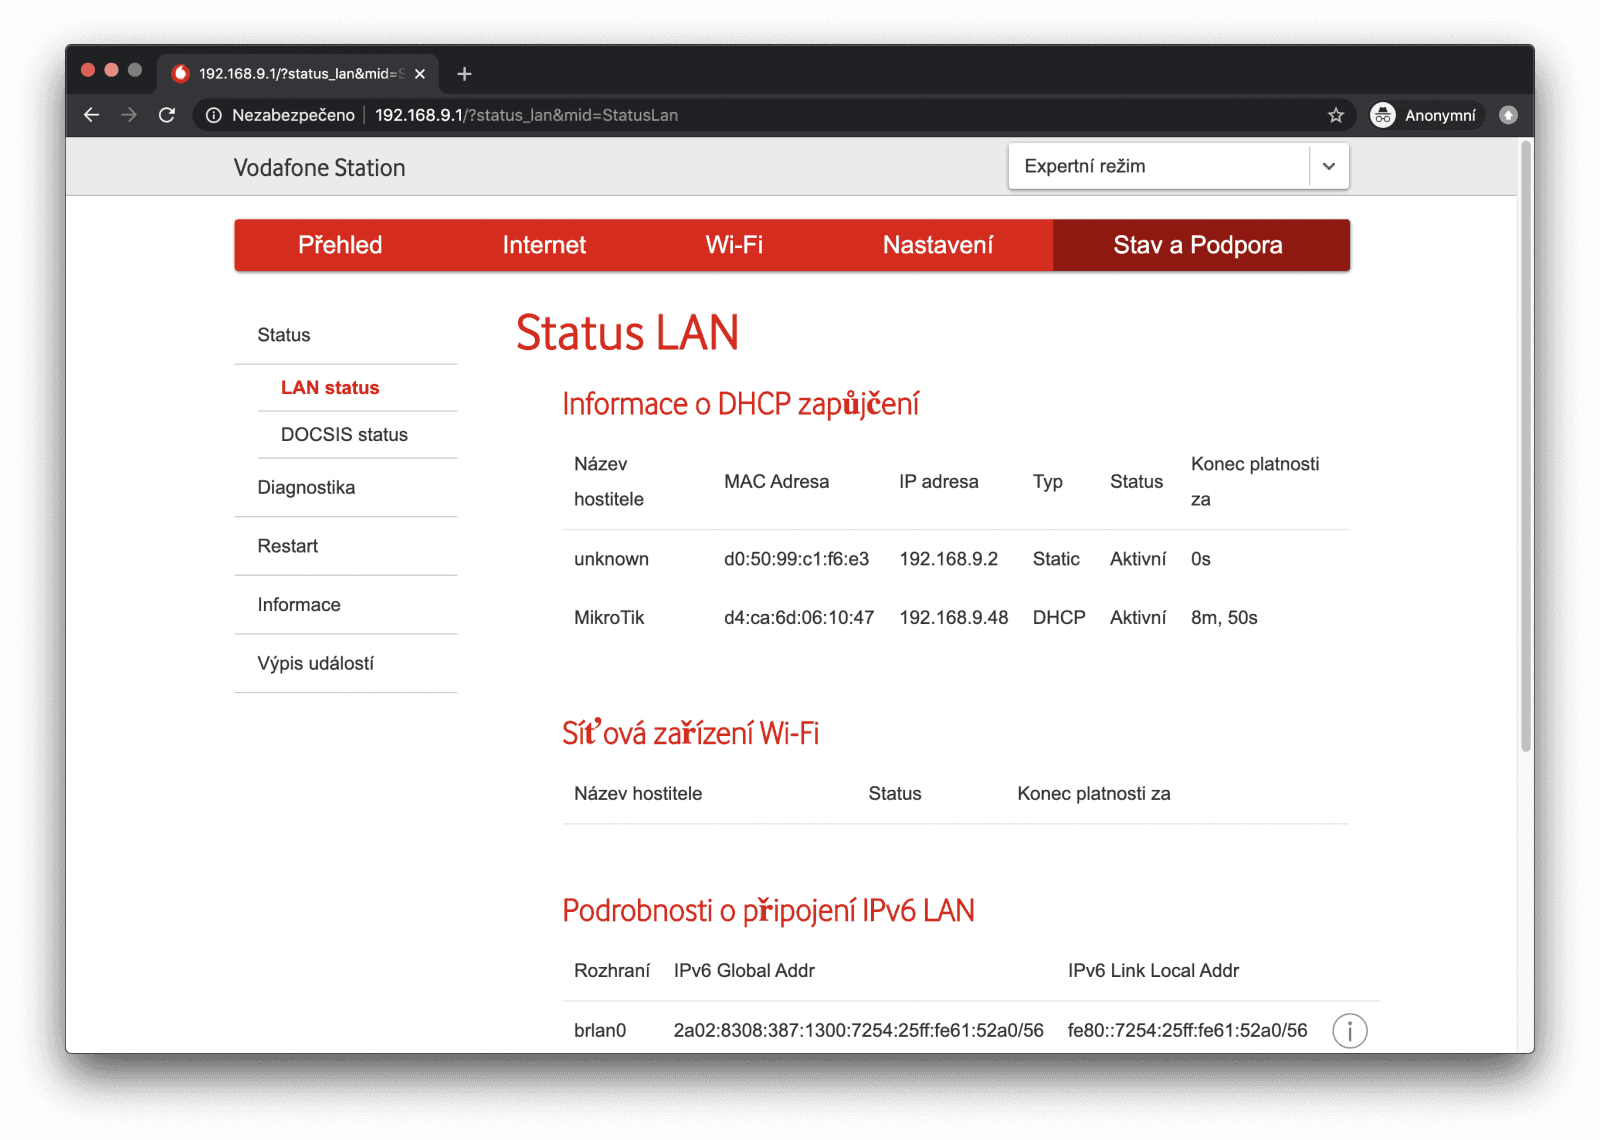Click the page vertical scrollbar
The image size is (1600, 1140).
1525,450
